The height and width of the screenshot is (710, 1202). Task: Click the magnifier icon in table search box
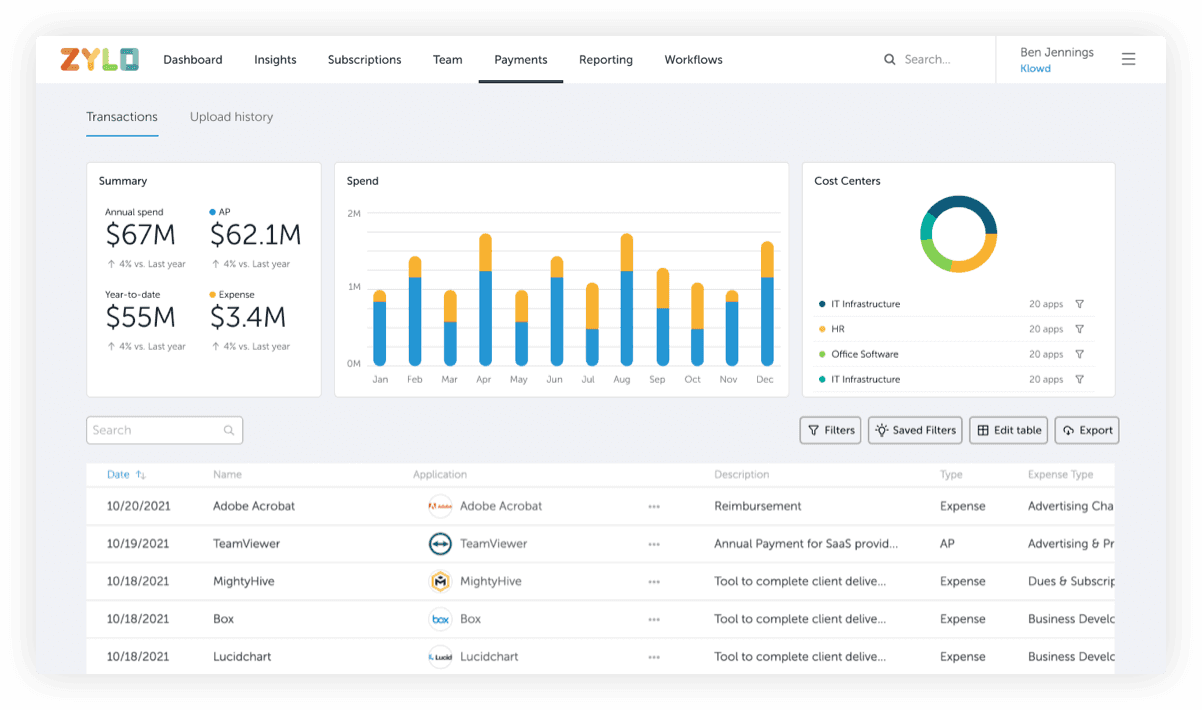229,430
